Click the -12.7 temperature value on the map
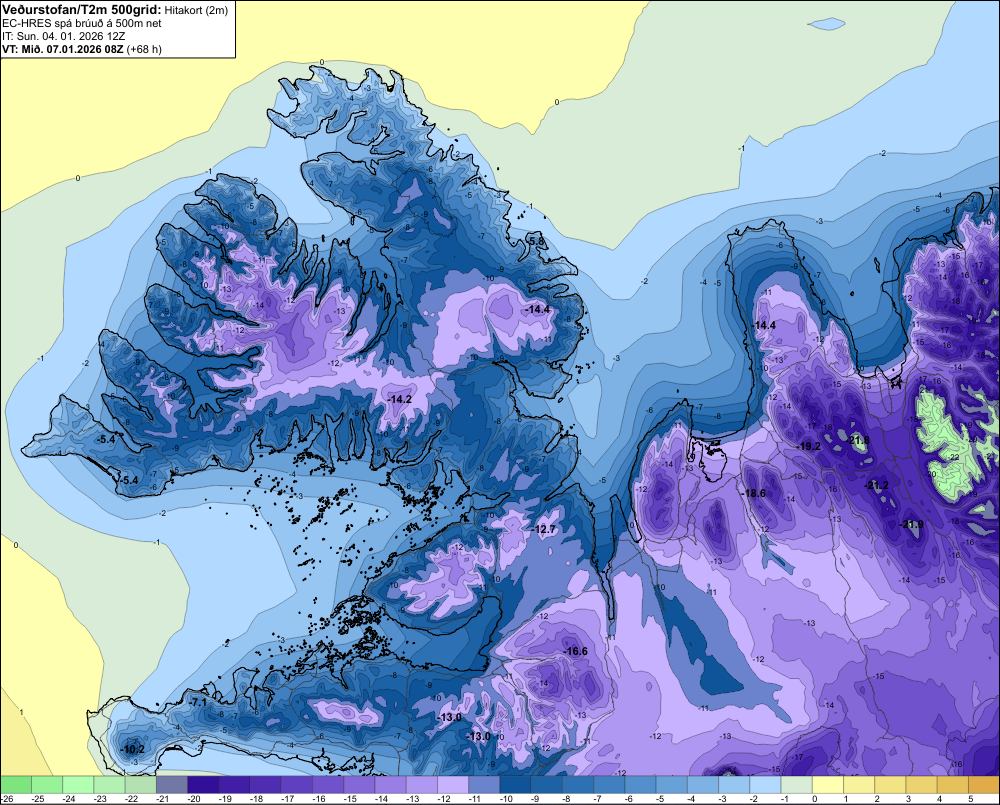1000x805 pixels. click(x=545, y=529)
